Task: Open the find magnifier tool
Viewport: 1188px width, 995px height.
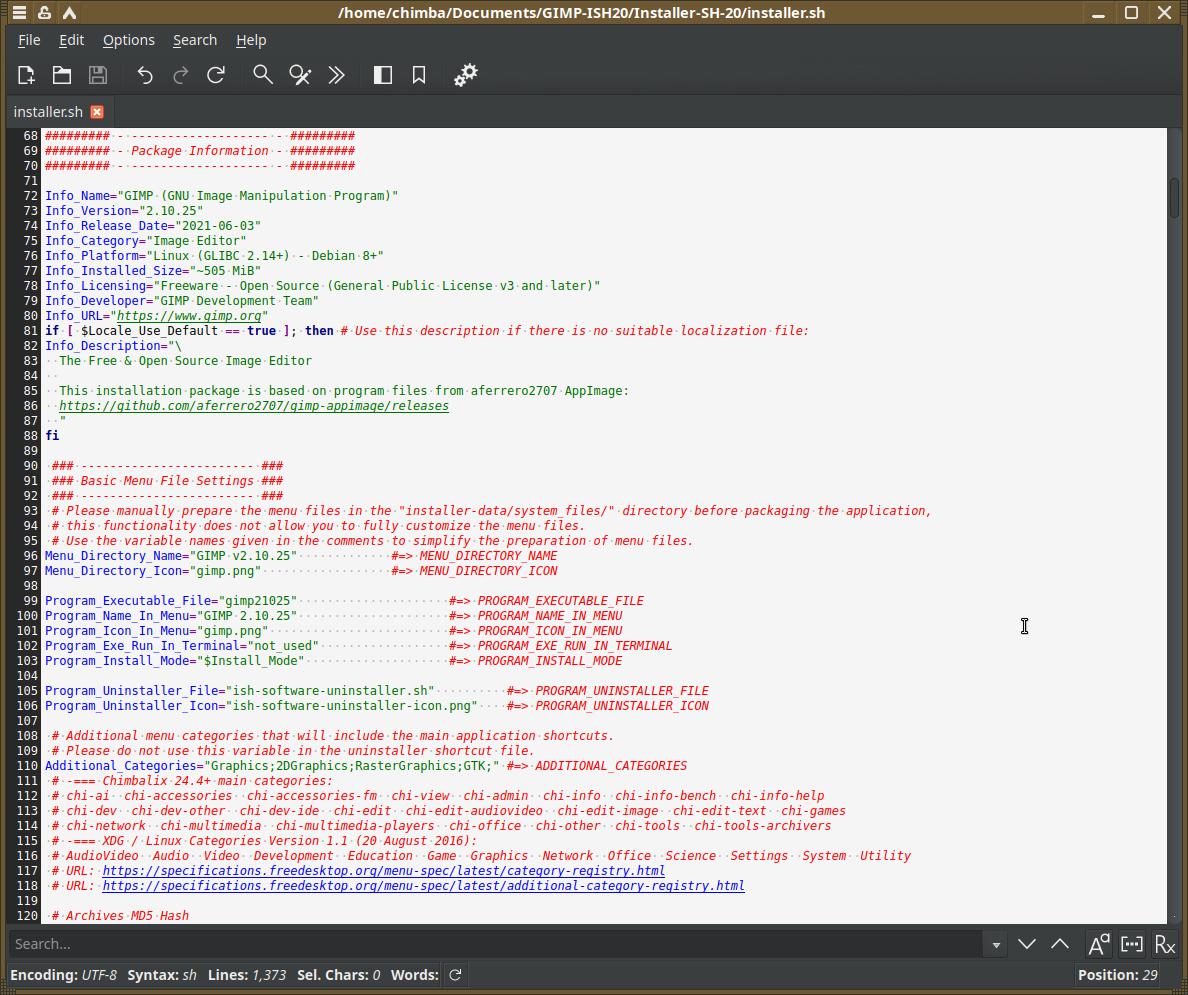Action: [263, 75]
